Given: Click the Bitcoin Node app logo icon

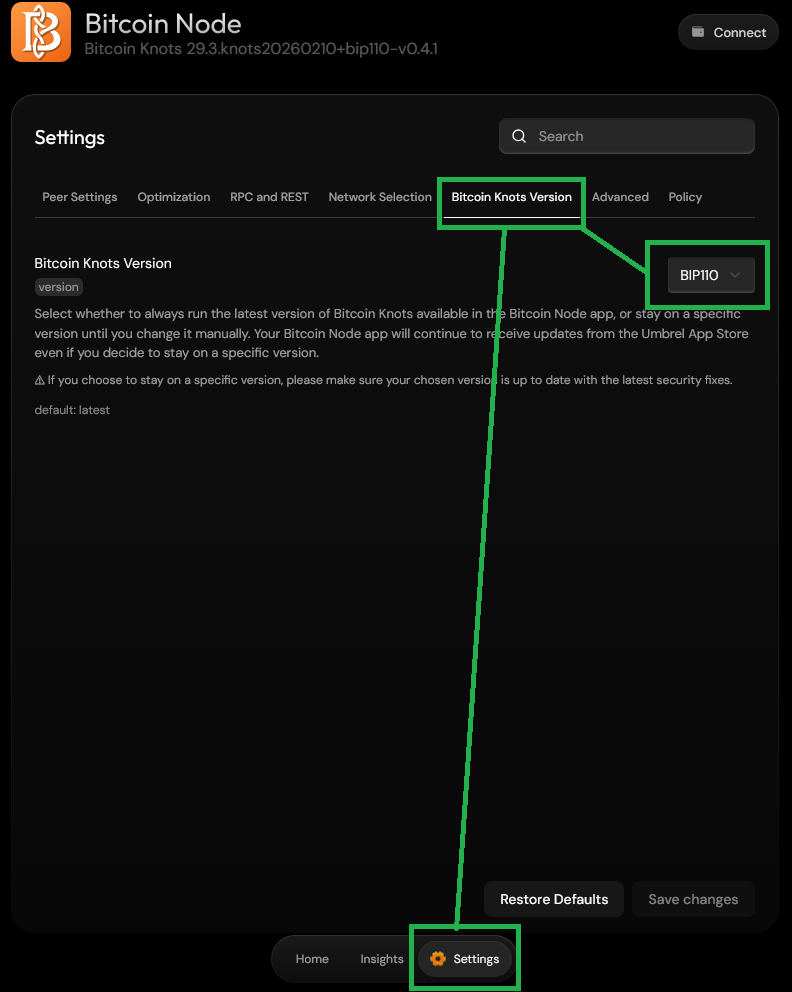Looking at the screenshot, I should [x=40, y=32].
